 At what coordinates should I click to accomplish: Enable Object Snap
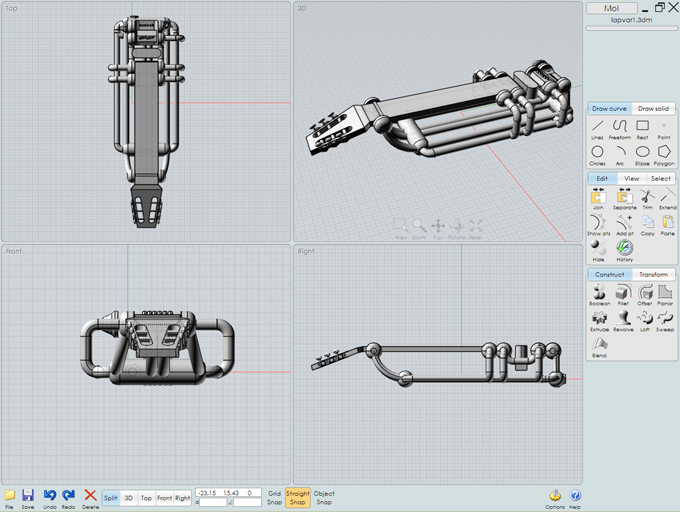(324, 497)
